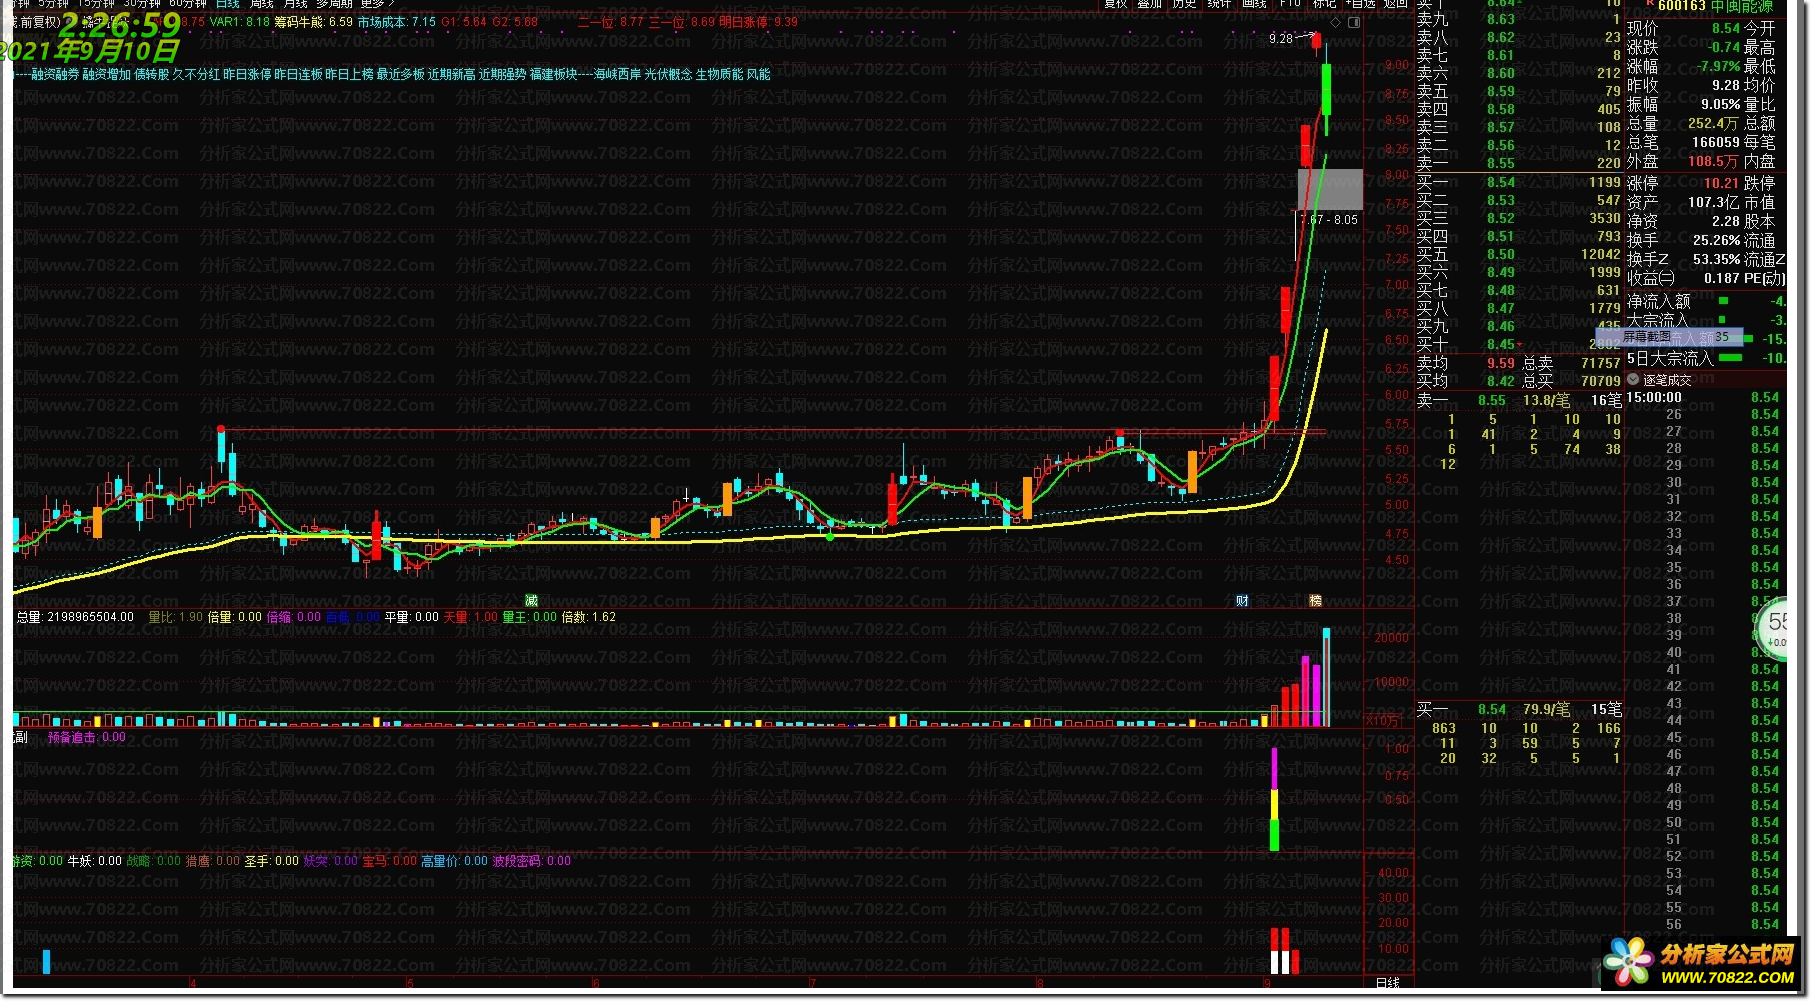Screen dimensions: 1813x1002
Task: Click the 光伏概念 concept tag
Action: click(x=669, y=75)
